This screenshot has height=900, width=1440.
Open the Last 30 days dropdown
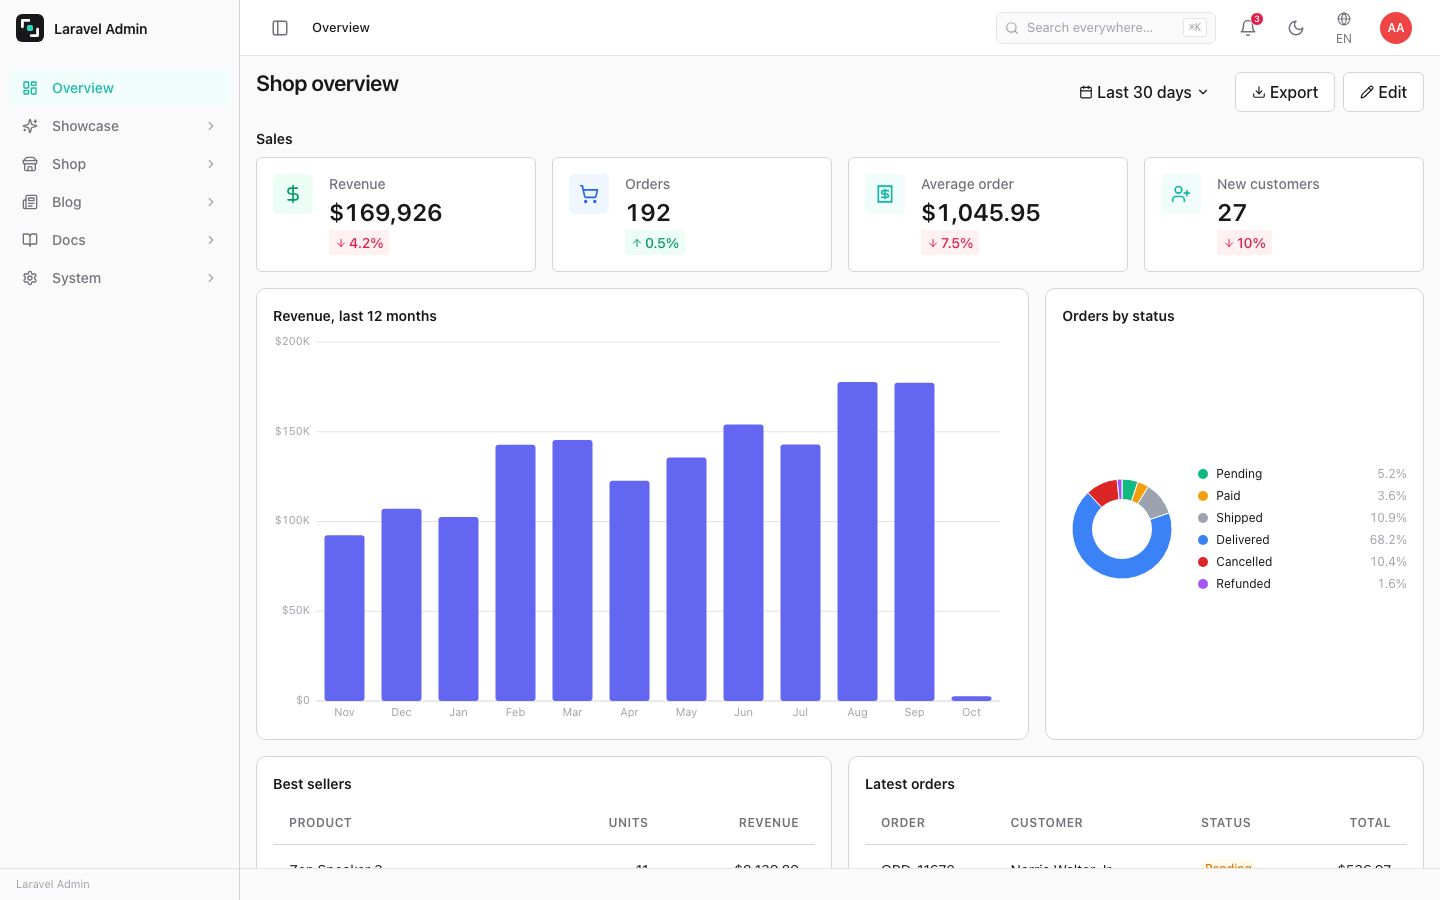click(1144, 92)
